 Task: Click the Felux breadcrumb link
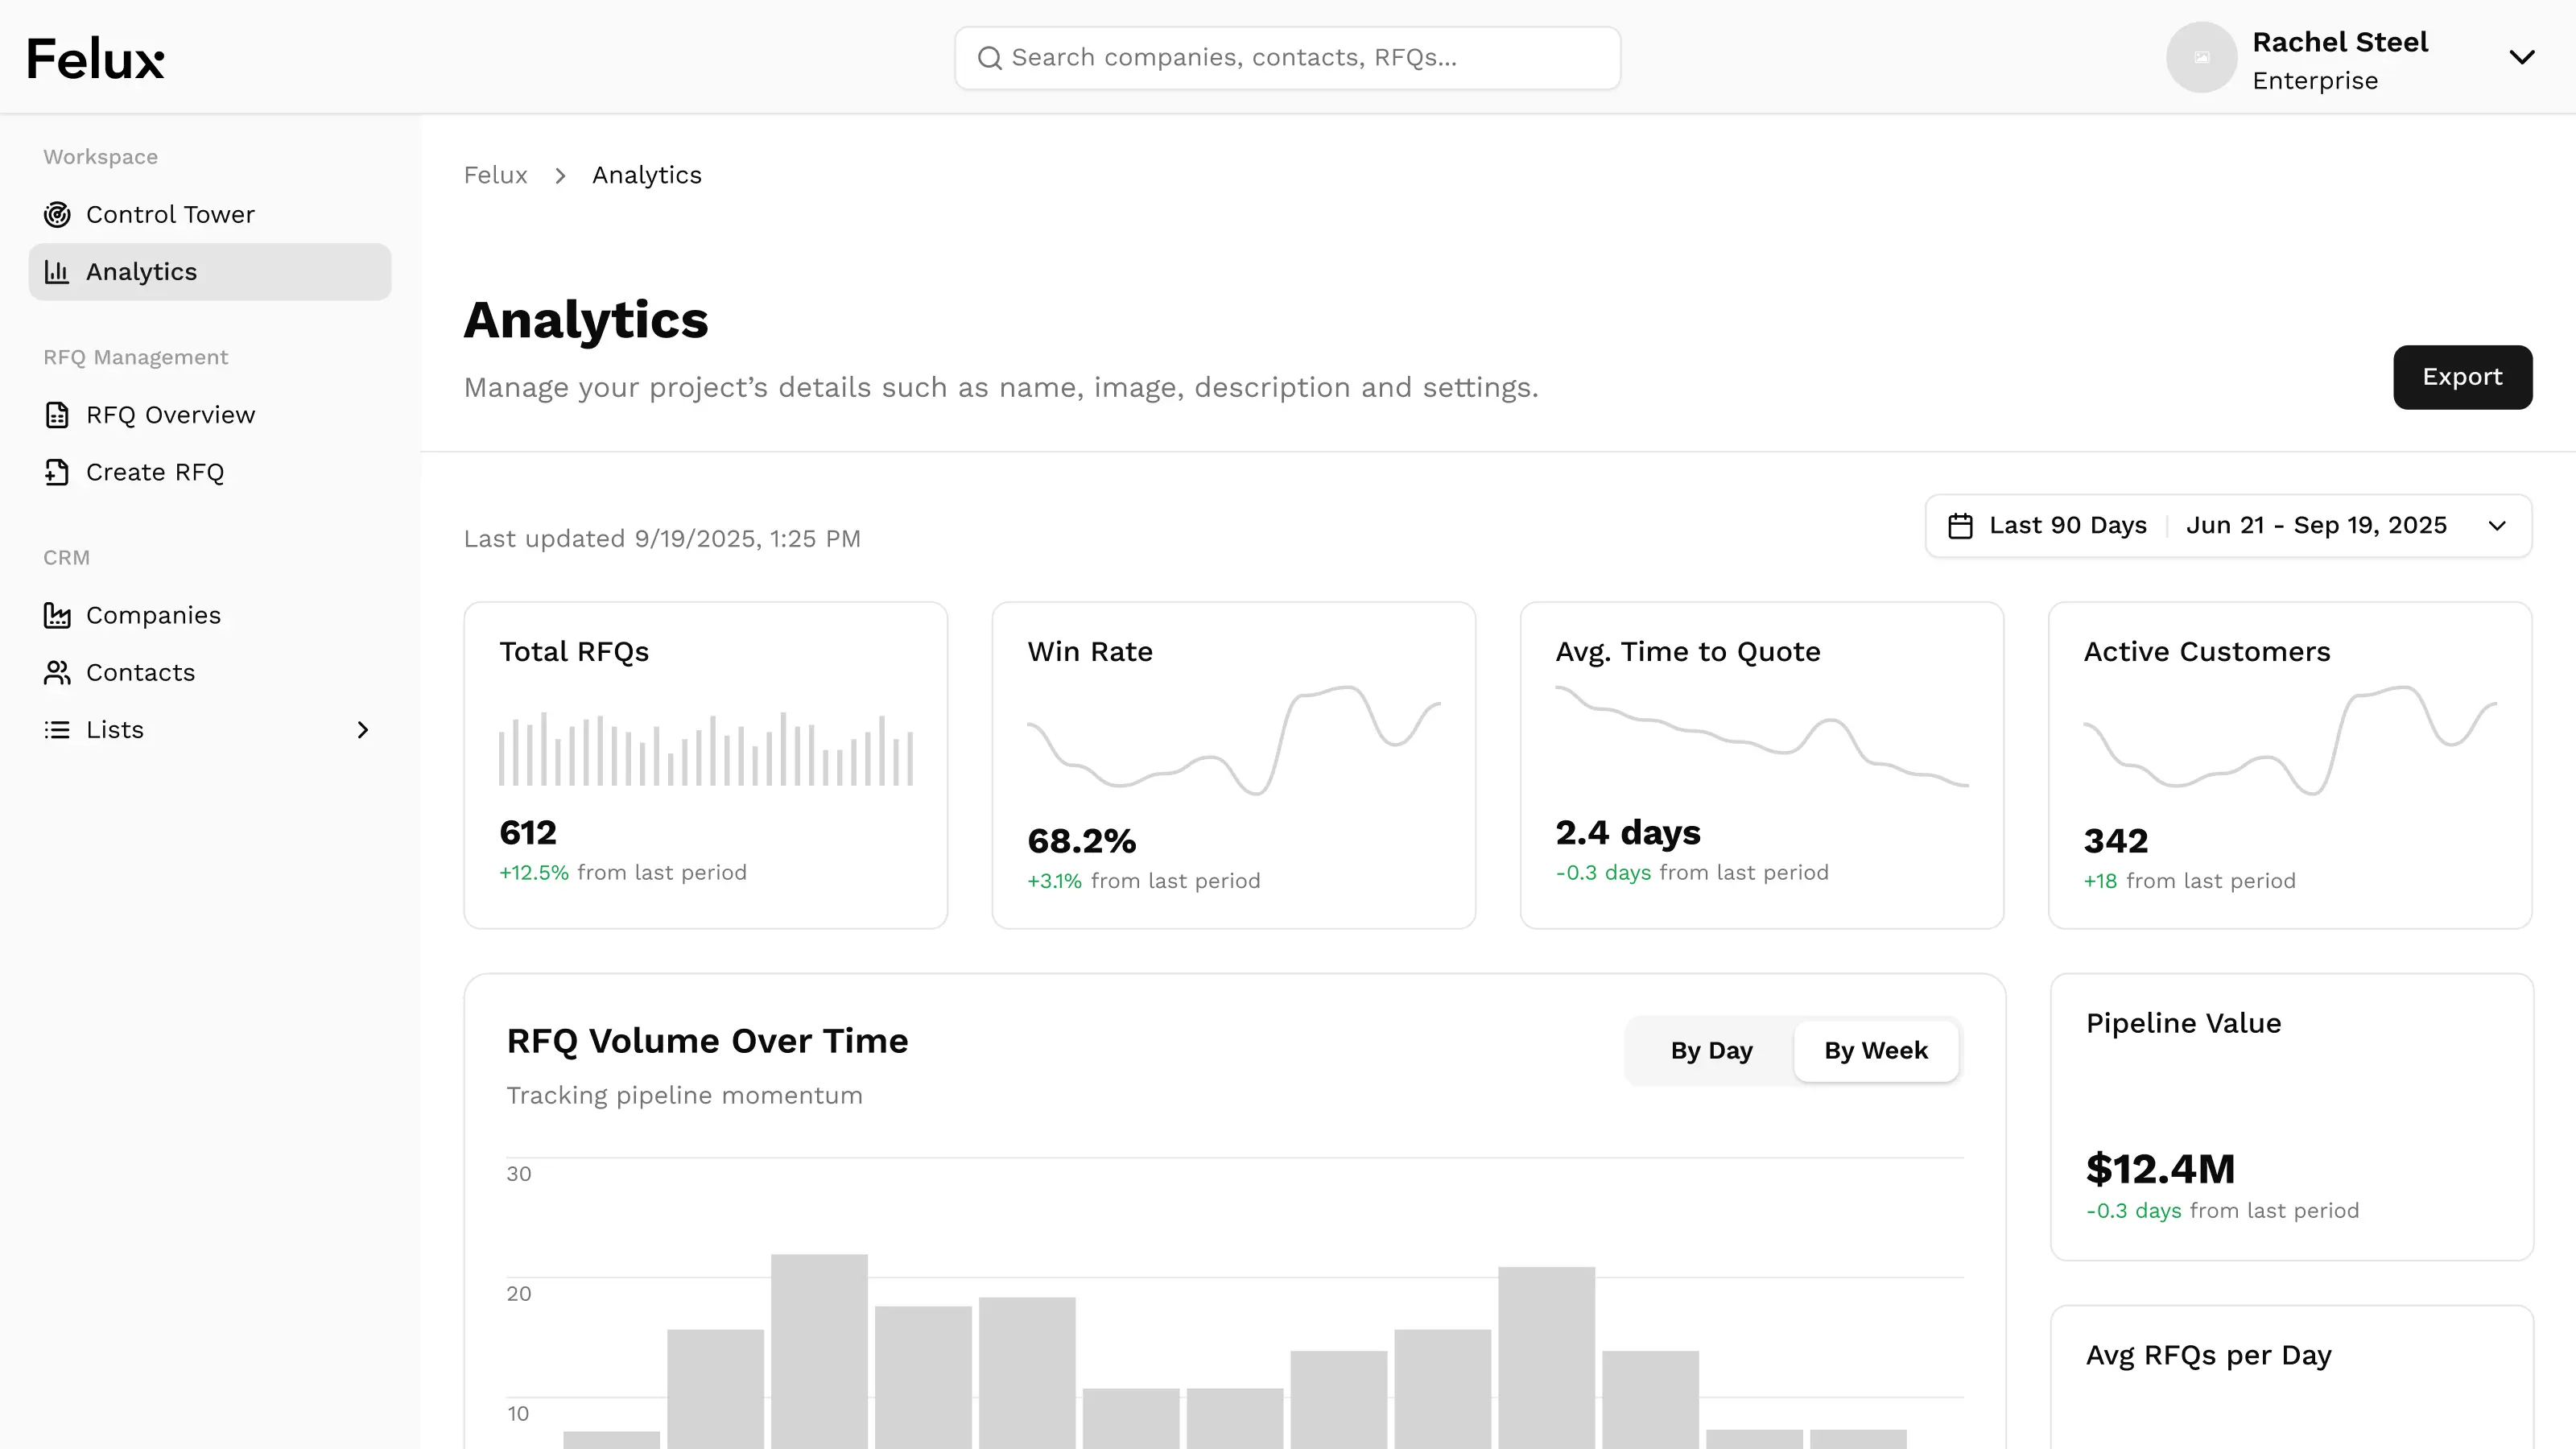pos(495,175)
